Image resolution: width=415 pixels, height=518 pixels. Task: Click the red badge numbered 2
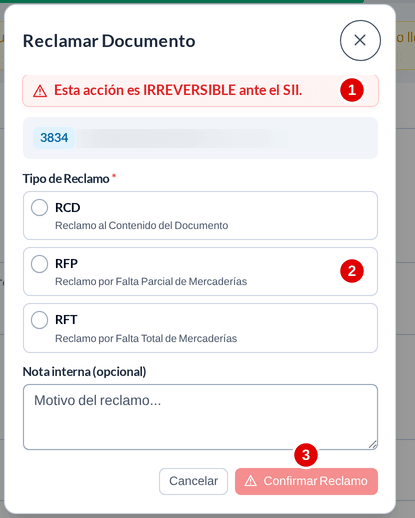352,271
